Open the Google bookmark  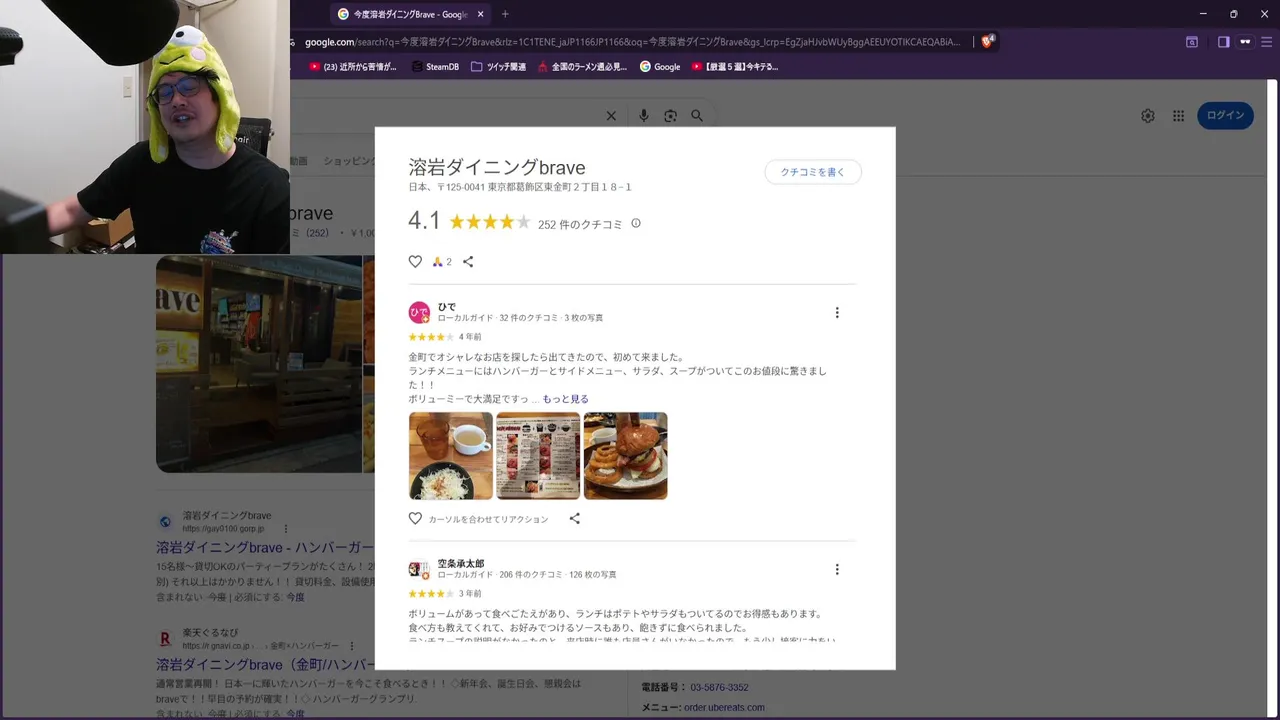[660, 67]
